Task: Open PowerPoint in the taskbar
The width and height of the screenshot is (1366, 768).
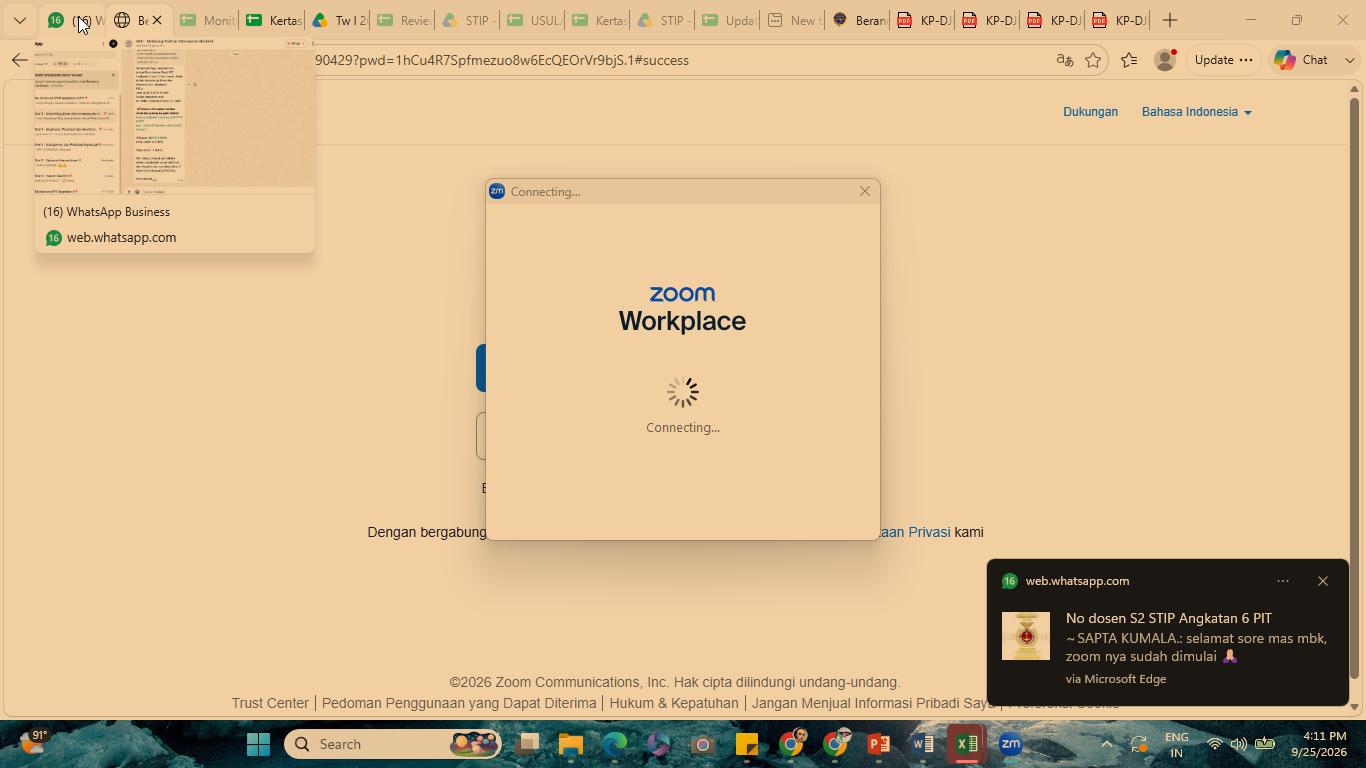Action: [x=878, y=744]
